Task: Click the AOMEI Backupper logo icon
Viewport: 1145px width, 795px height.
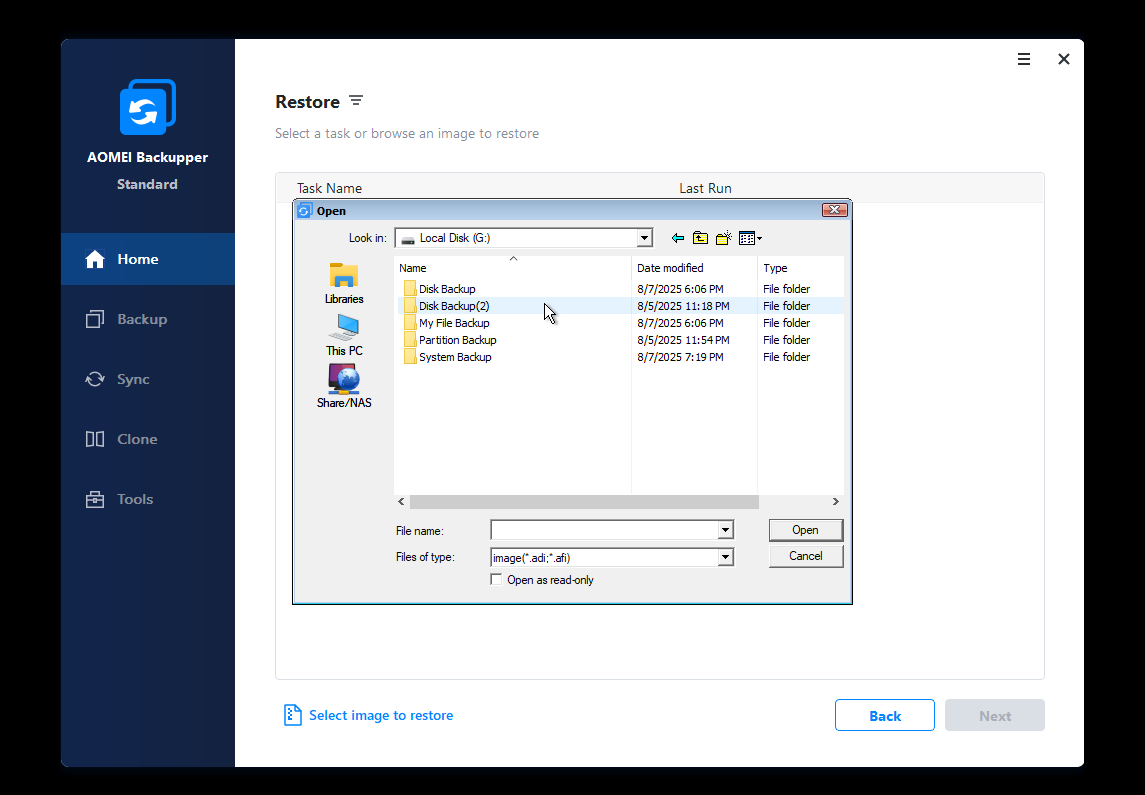Action: tap(148, 107)
